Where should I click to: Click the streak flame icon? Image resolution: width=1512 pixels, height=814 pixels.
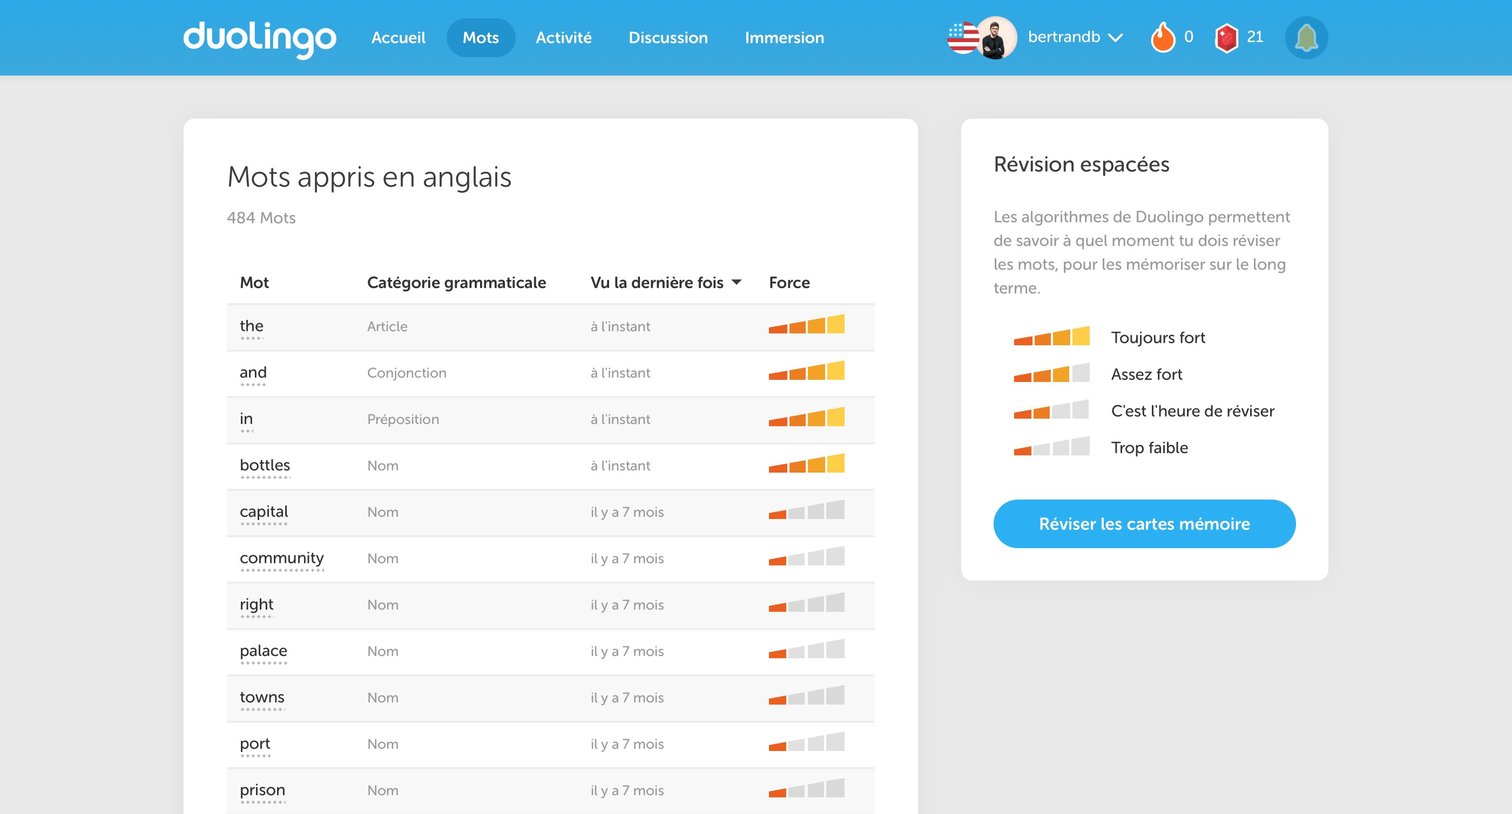click(1162, 37)
